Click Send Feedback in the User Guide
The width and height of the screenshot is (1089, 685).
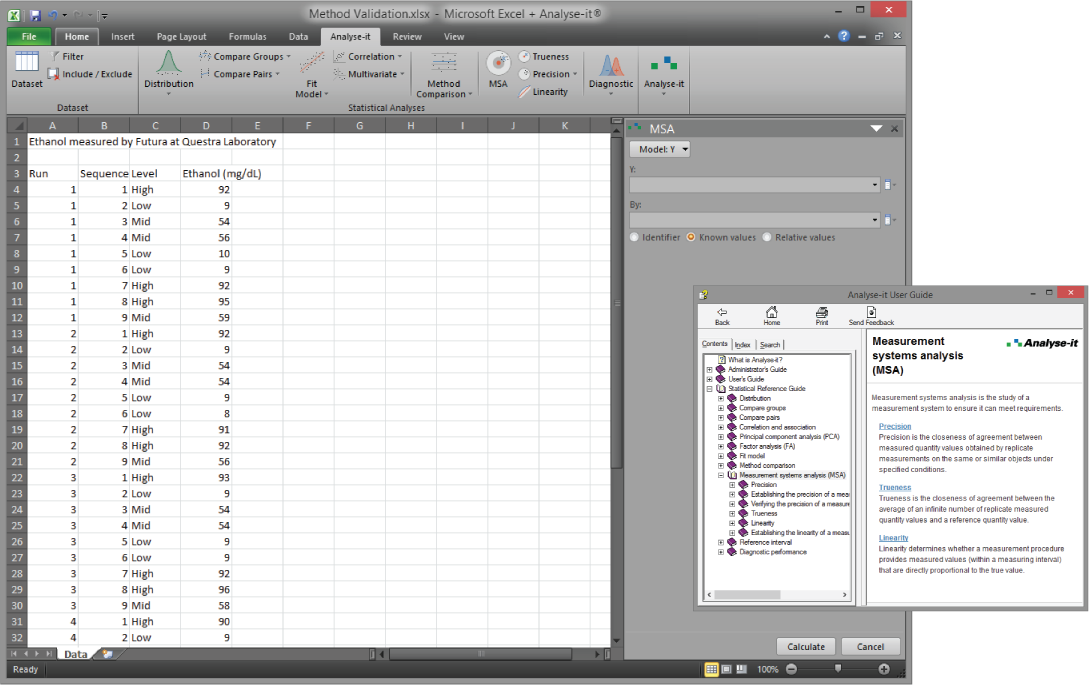871,316
